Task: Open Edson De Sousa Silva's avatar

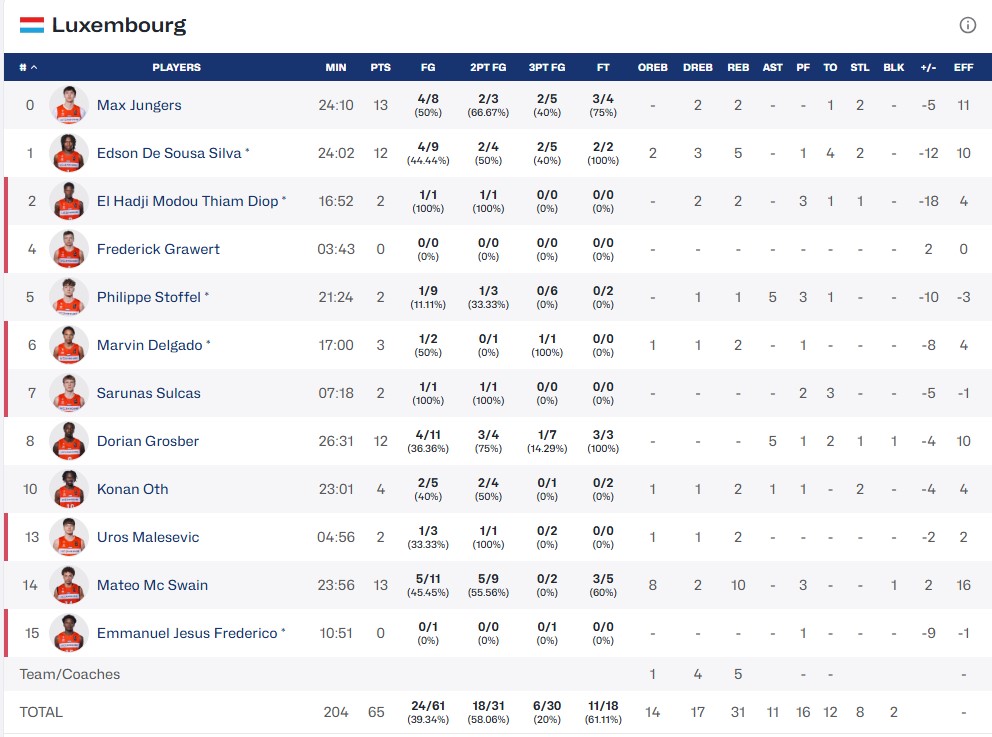Action: (68, 153)
